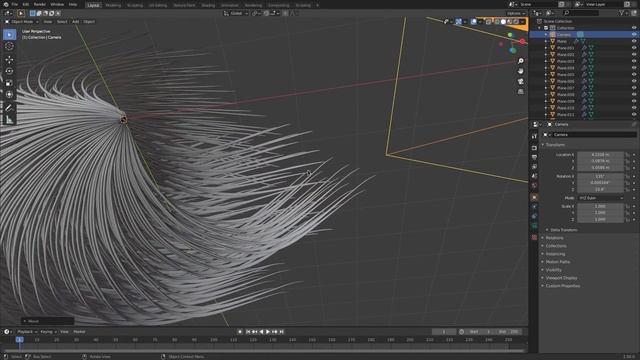This screenshot has height=360, width=640.
Task: Expand Plane.002 in the outliner
Action: (x=546, y=54)
